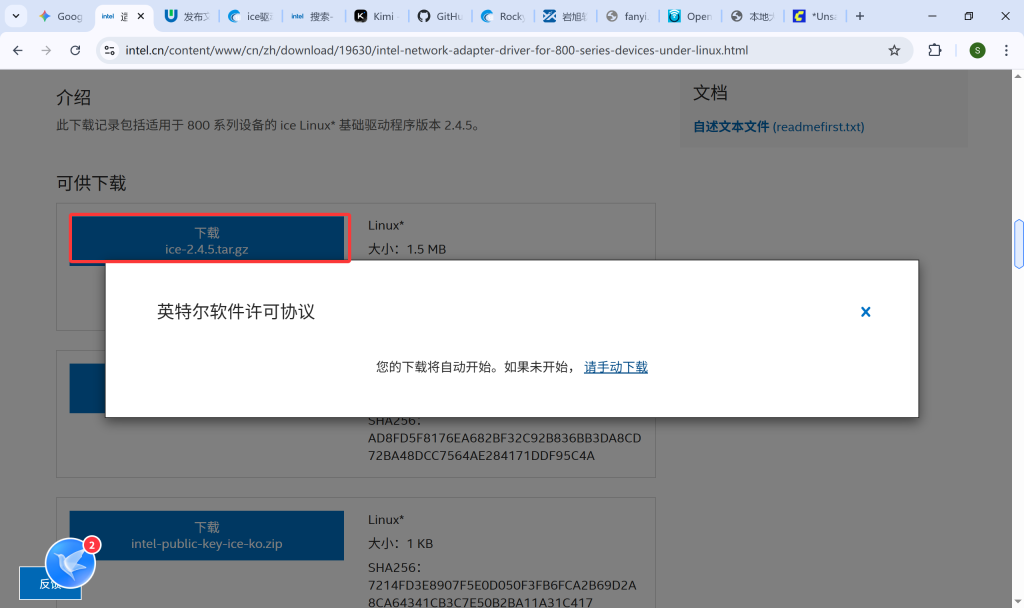1024x608 pixels.
Task: Reload the current page
Action: click(x=75, y=50)
